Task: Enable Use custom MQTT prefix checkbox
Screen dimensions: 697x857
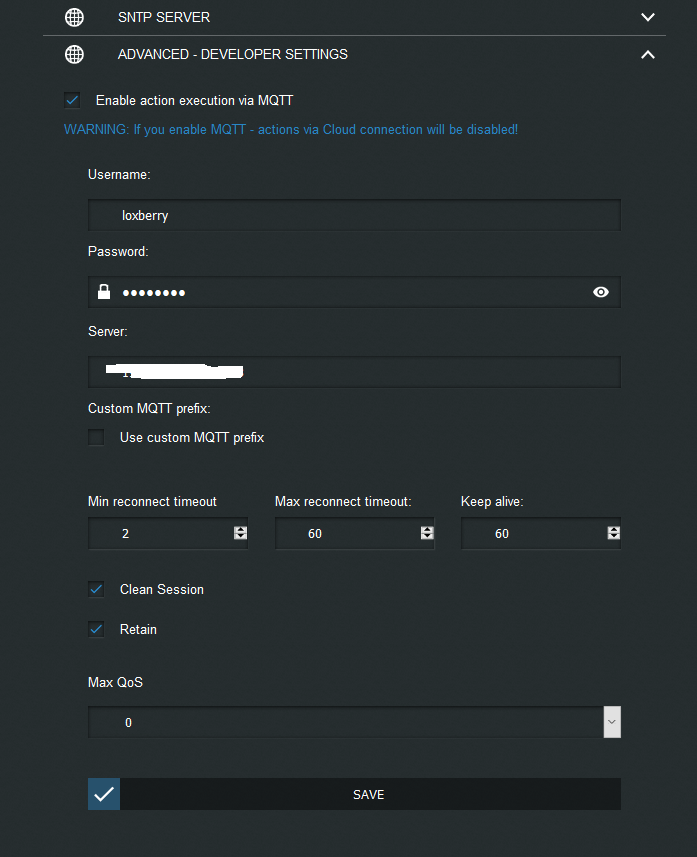Action: pos(96,437)
